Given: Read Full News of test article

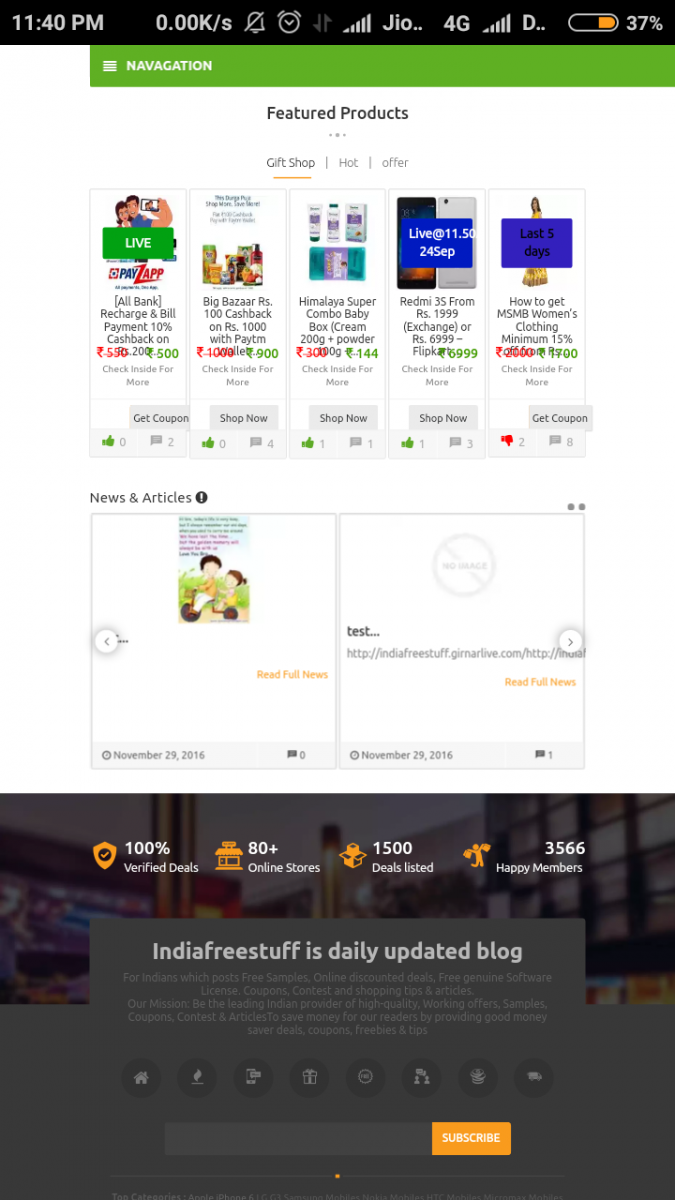Looking at the screenshot, I should pos(540,682).
